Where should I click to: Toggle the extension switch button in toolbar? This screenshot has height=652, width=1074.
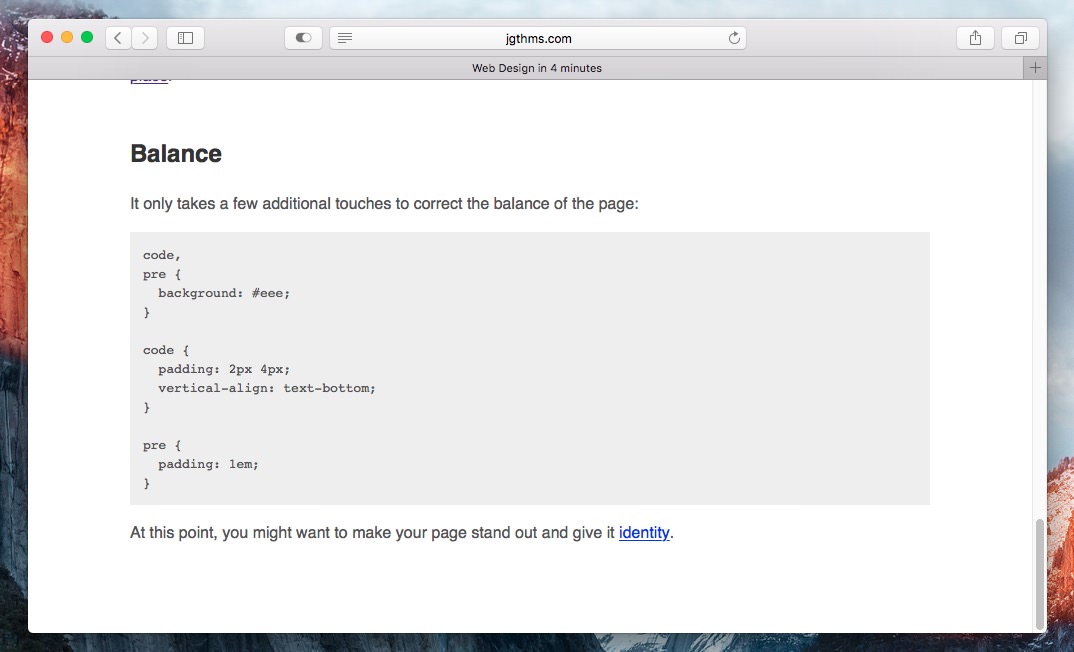(x=303, y=38)
